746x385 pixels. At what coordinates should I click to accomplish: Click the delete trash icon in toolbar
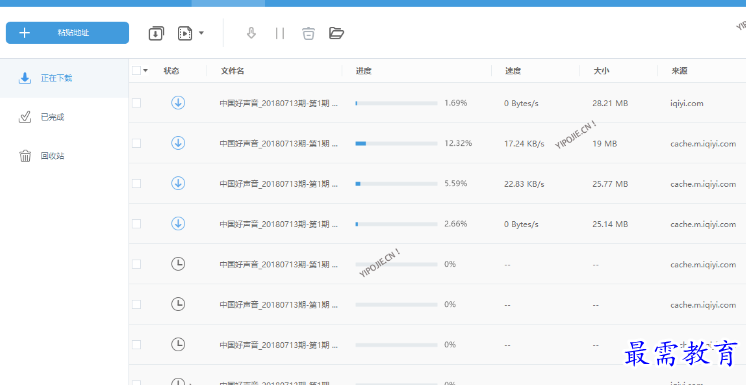click(308, 33)
